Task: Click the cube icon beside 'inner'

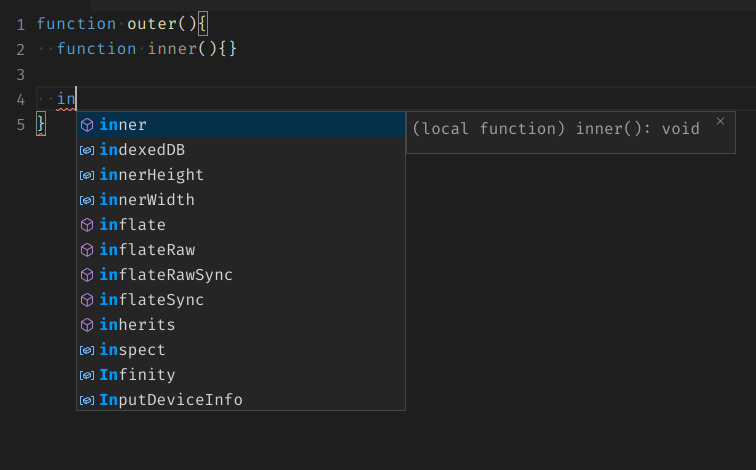Action: (x=87, y=125)
